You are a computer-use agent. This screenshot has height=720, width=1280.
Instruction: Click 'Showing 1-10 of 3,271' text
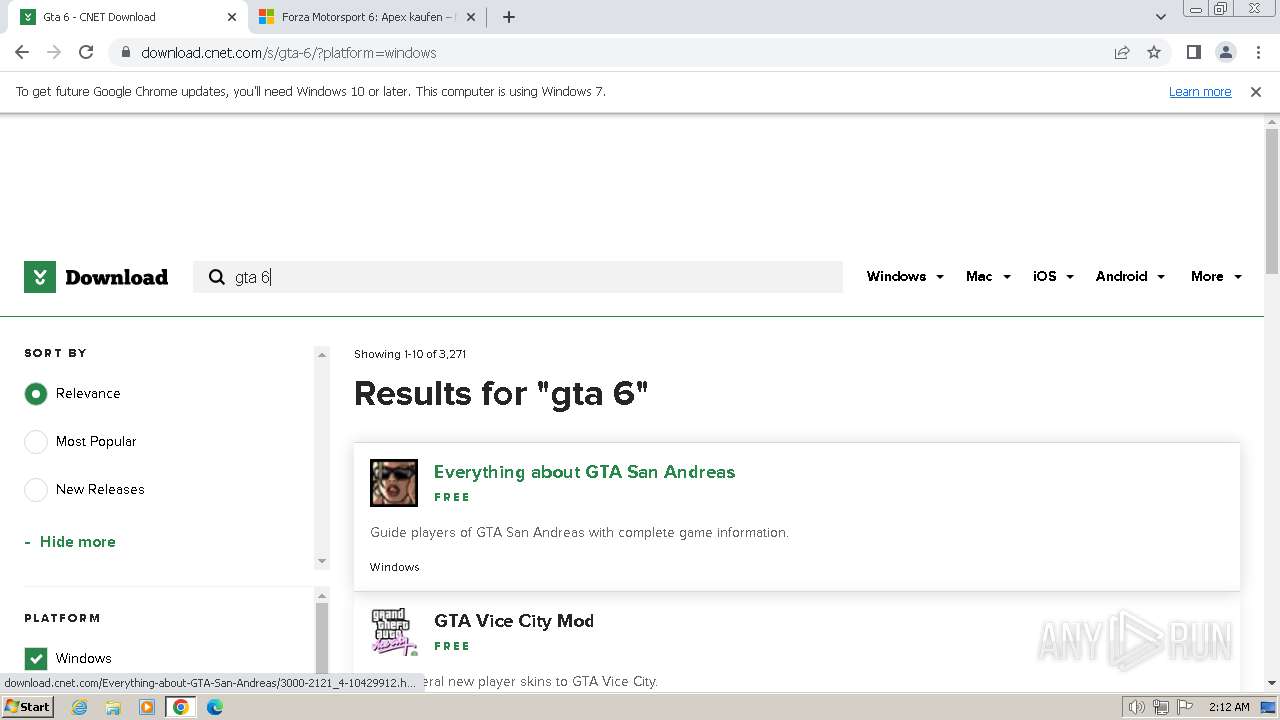pos(410,354)
